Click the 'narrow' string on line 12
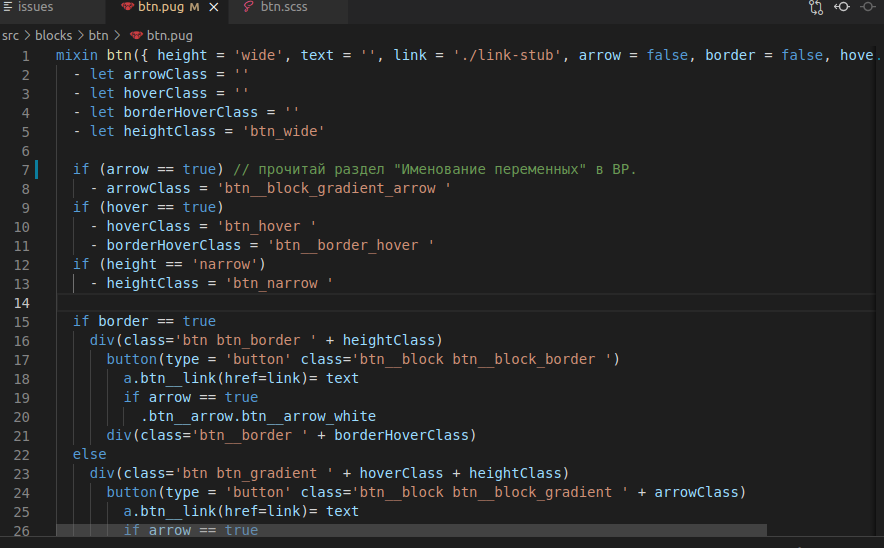Image resolution: width=884 pixels, height=548 pixels. pos(224,264)
